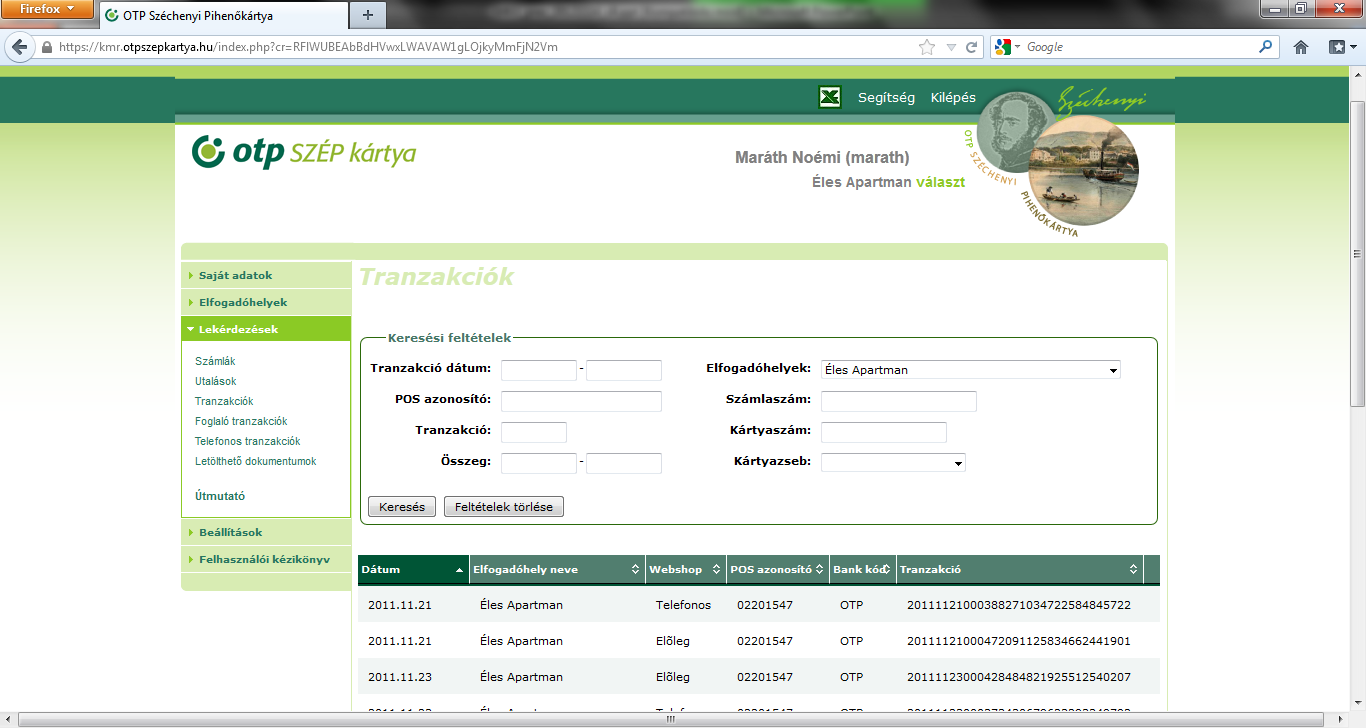Screen dimensions: 1366x728
Task: Reload the page with the refresh icon
Action: [970, 47]
